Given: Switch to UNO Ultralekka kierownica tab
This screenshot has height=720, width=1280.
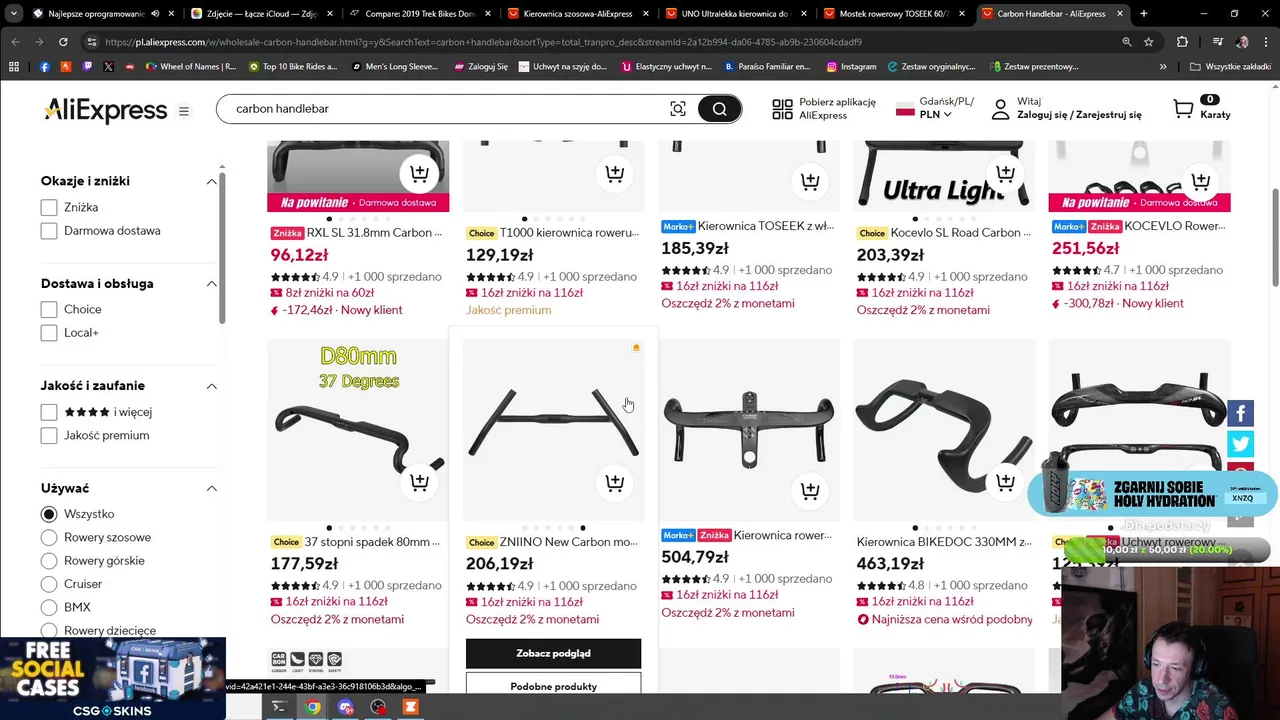Looking at the screenshot, I should [737, 14].
